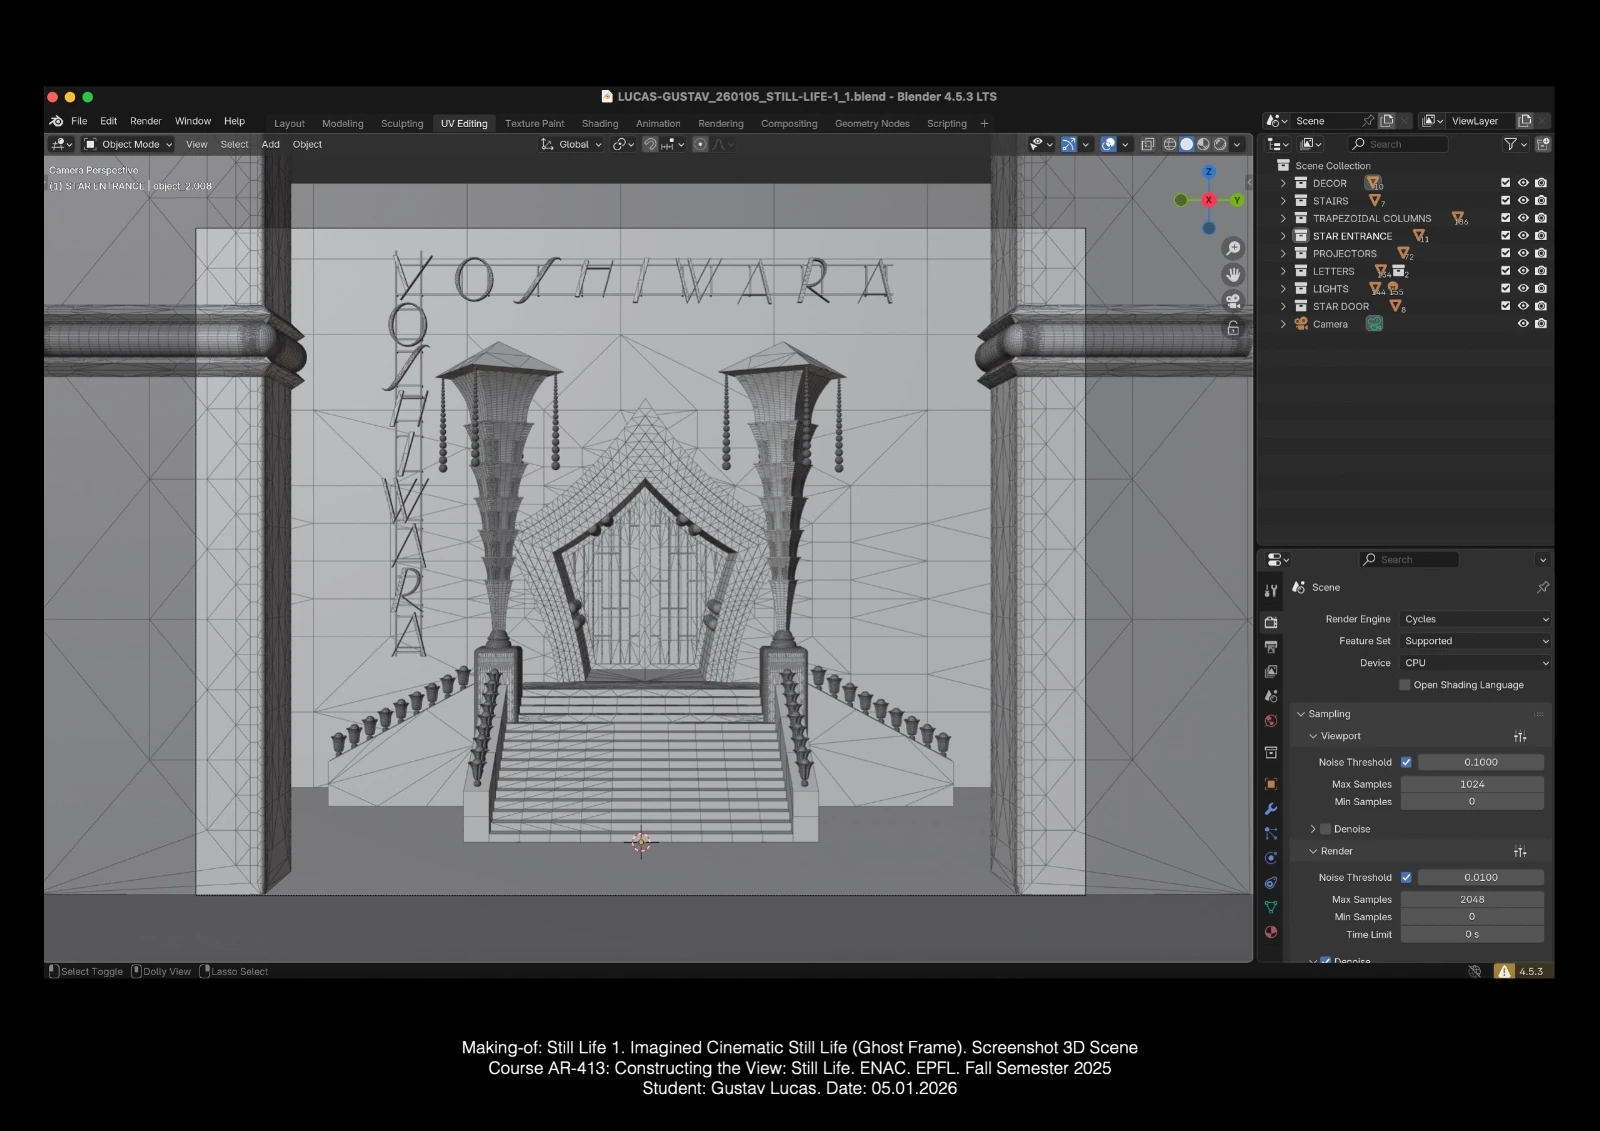Click the new collection icon in outliner
This screenshot has width=1600, height=1131.
pos(1543,144)
